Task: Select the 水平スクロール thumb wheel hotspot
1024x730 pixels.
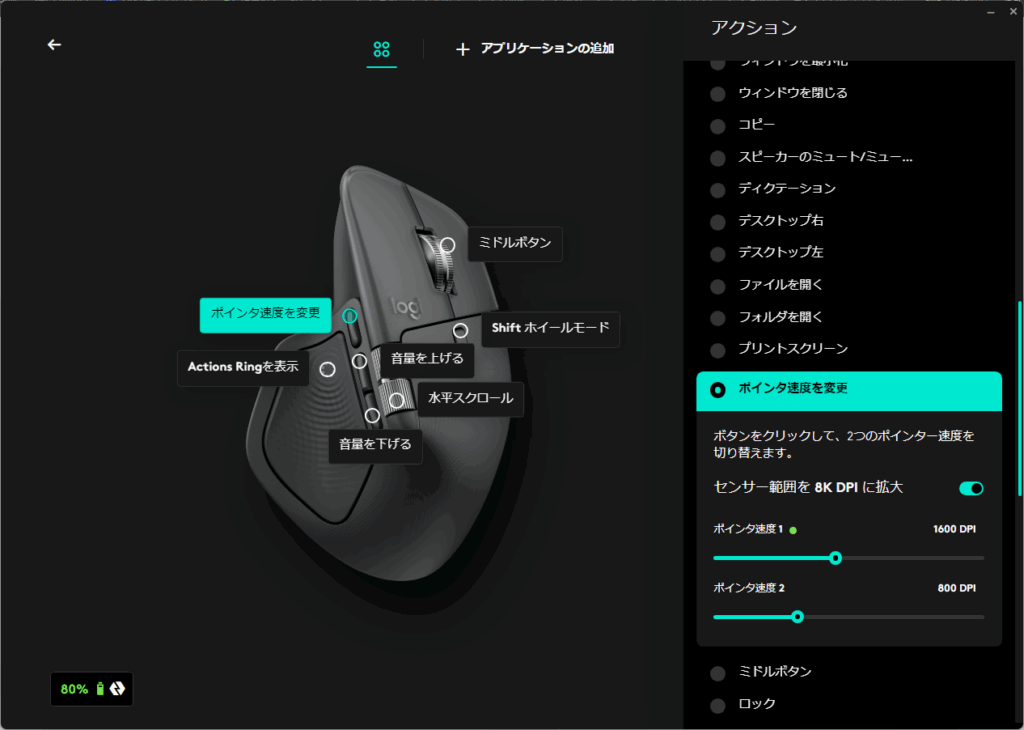Action: (396, 400)
